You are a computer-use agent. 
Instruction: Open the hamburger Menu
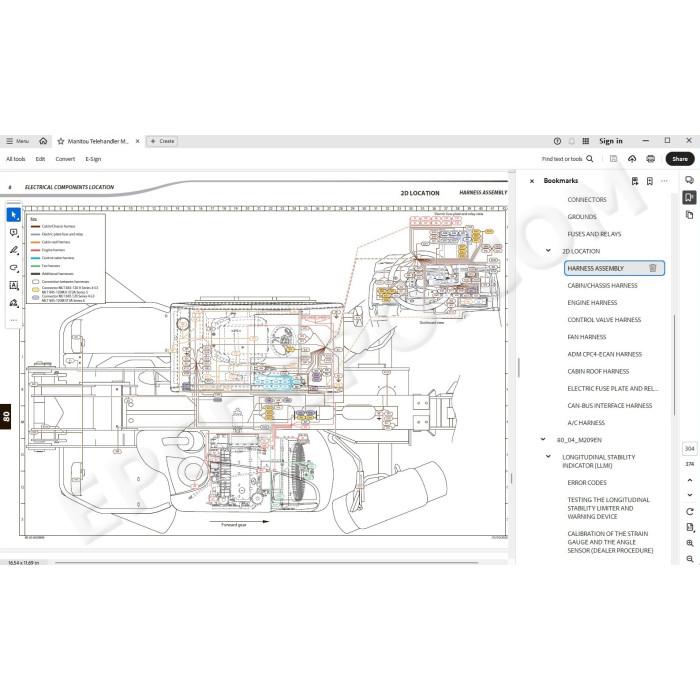pos(17,141)
